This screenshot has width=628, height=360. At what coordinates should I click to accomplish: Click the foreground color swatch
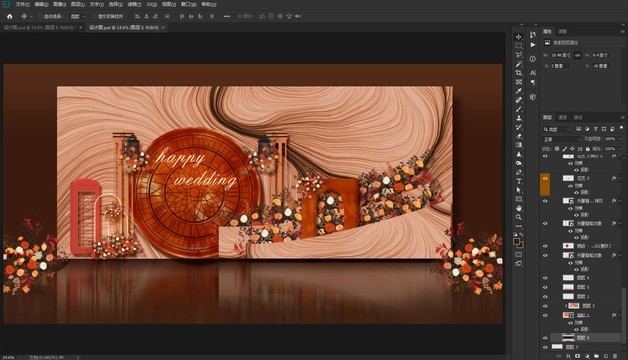(x=517, y=241)
